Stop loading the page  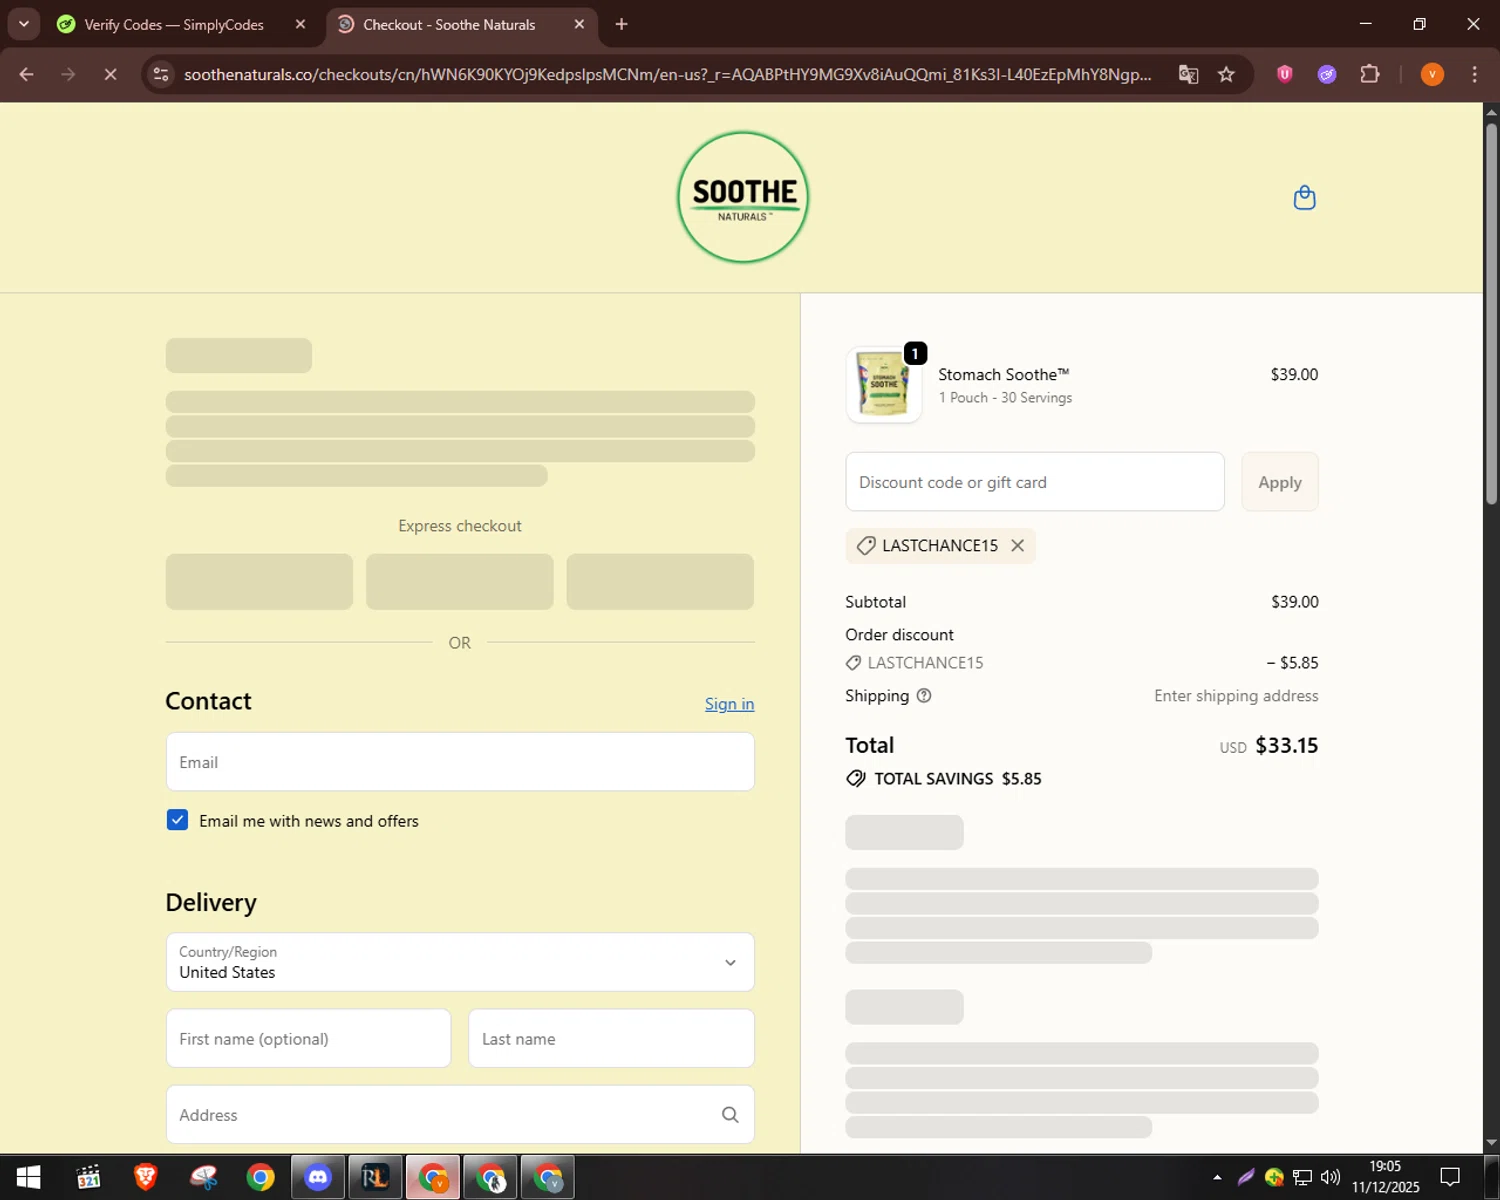click(x=110, y=74)
